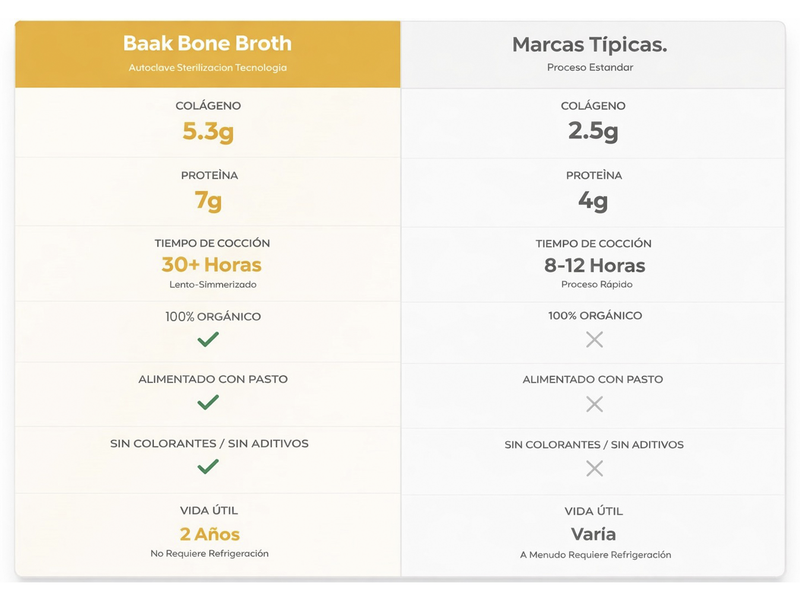Click the 2.5g collagen value
Screen dimensions: 800x608
593,131
